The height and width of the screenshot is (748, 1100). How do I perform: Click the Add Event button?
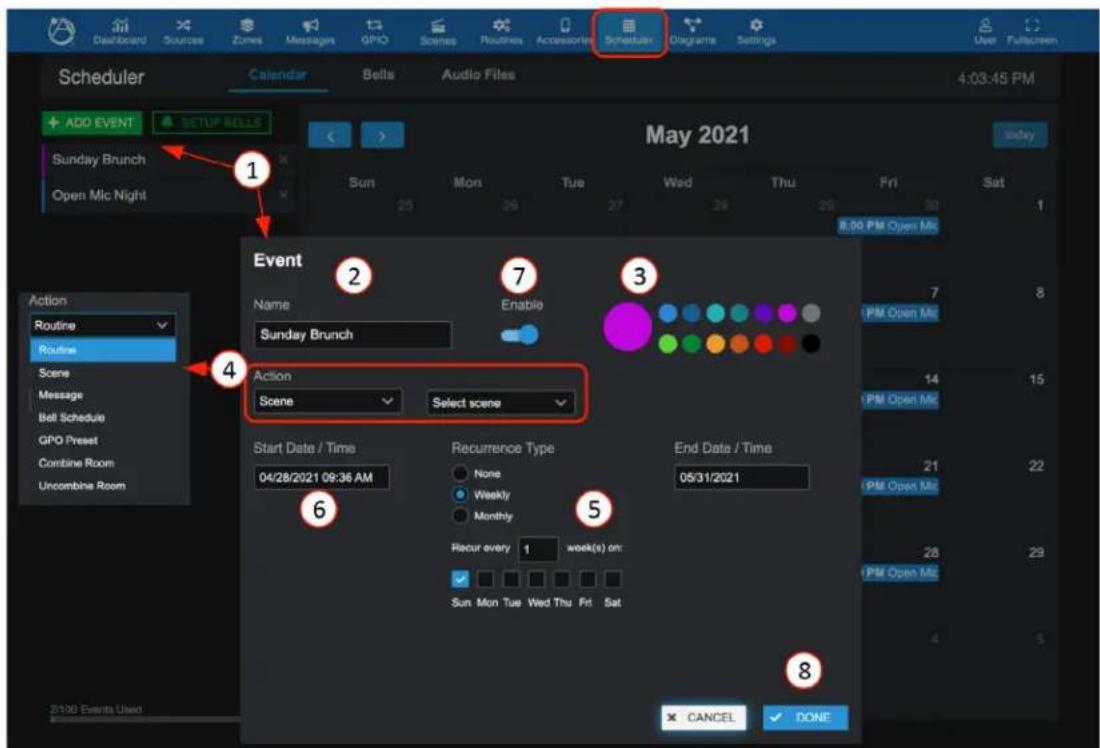(92, 123)
